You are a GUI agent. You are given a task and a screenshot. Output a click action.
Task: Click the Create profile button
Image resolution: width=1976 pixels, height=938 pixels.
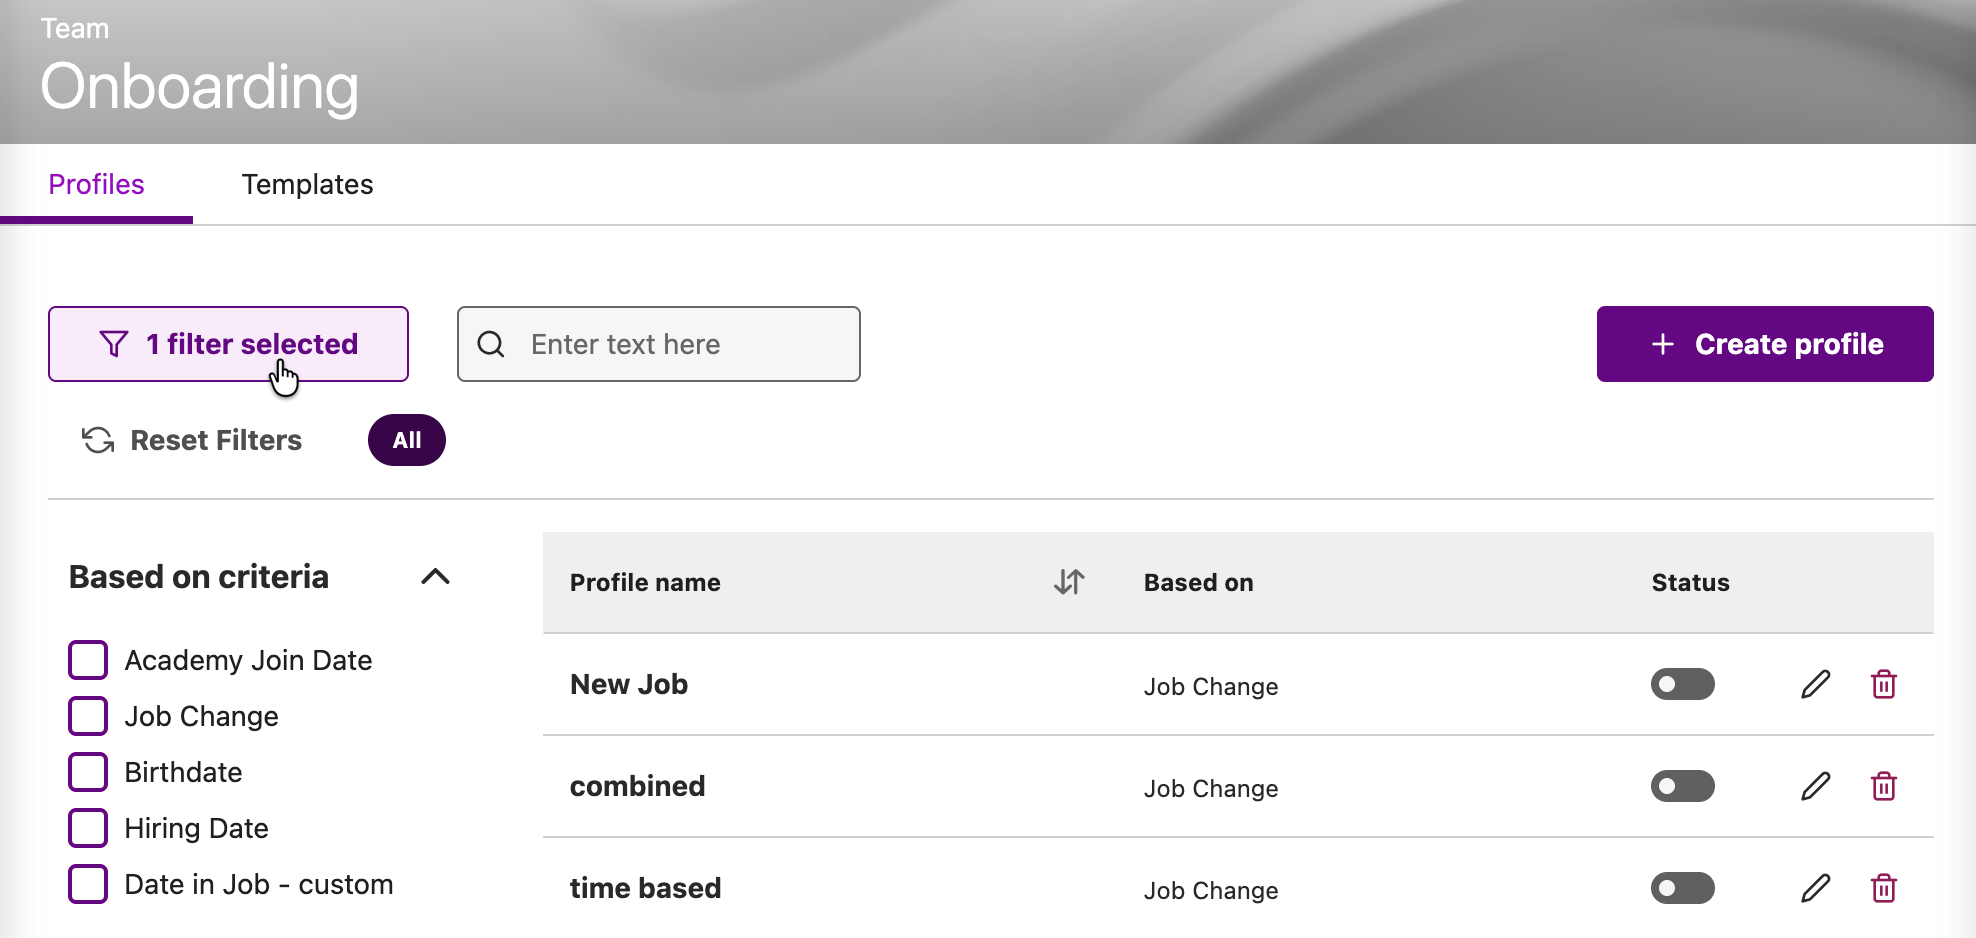point(1765,344)
